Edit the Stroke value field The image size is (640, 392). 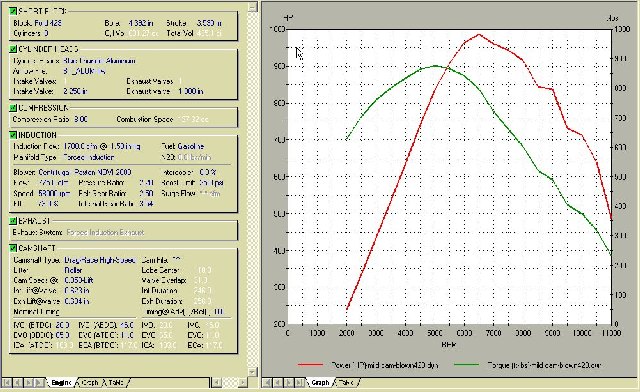click(x=209, y=23)
